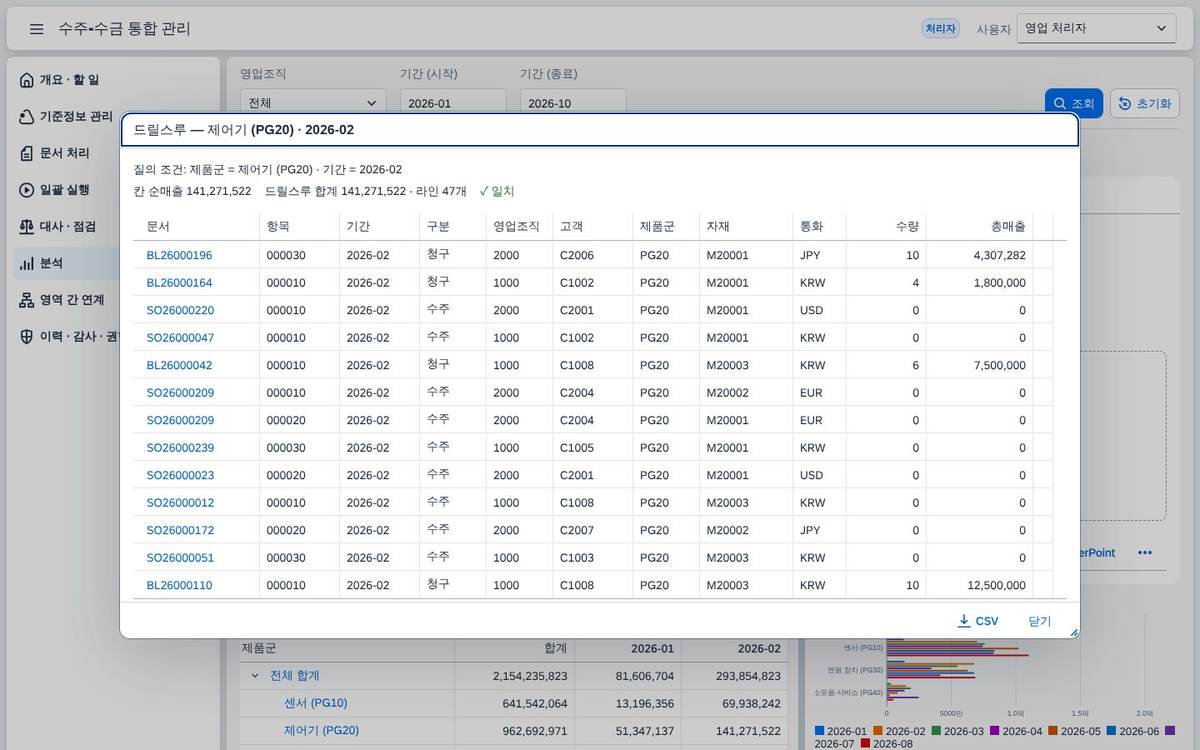This screenshot has height=750, width=1200.
Task: Open document SO26000012
Action: coord(180,503)
